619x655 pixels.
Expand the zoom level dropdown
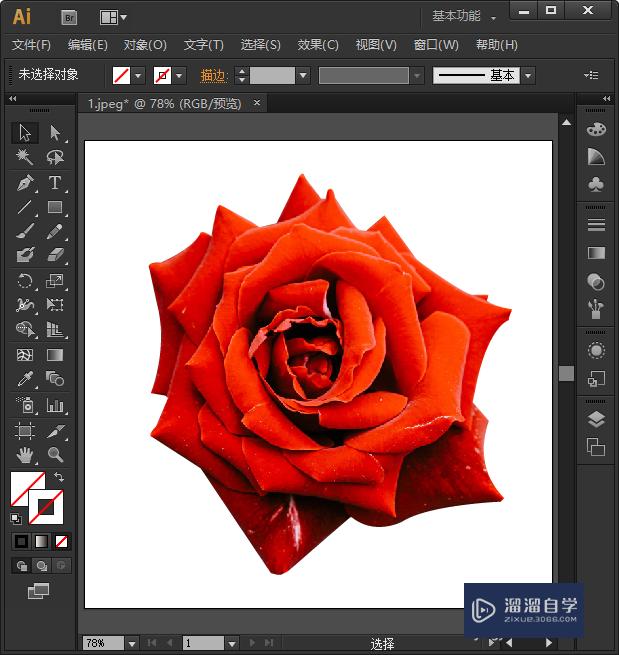132,644
